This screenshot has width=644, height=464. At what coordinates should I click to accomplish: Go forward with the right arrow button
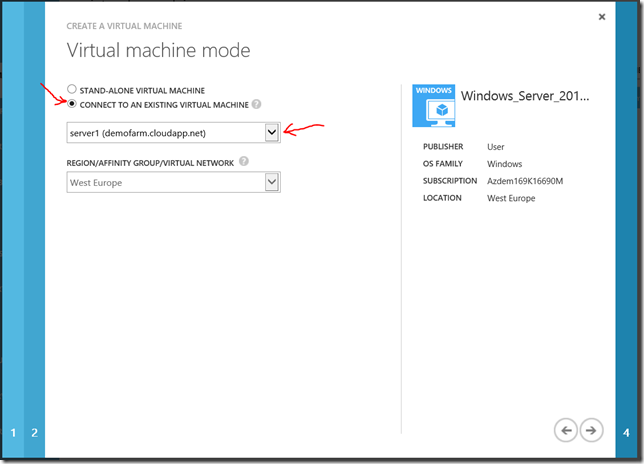591,430
